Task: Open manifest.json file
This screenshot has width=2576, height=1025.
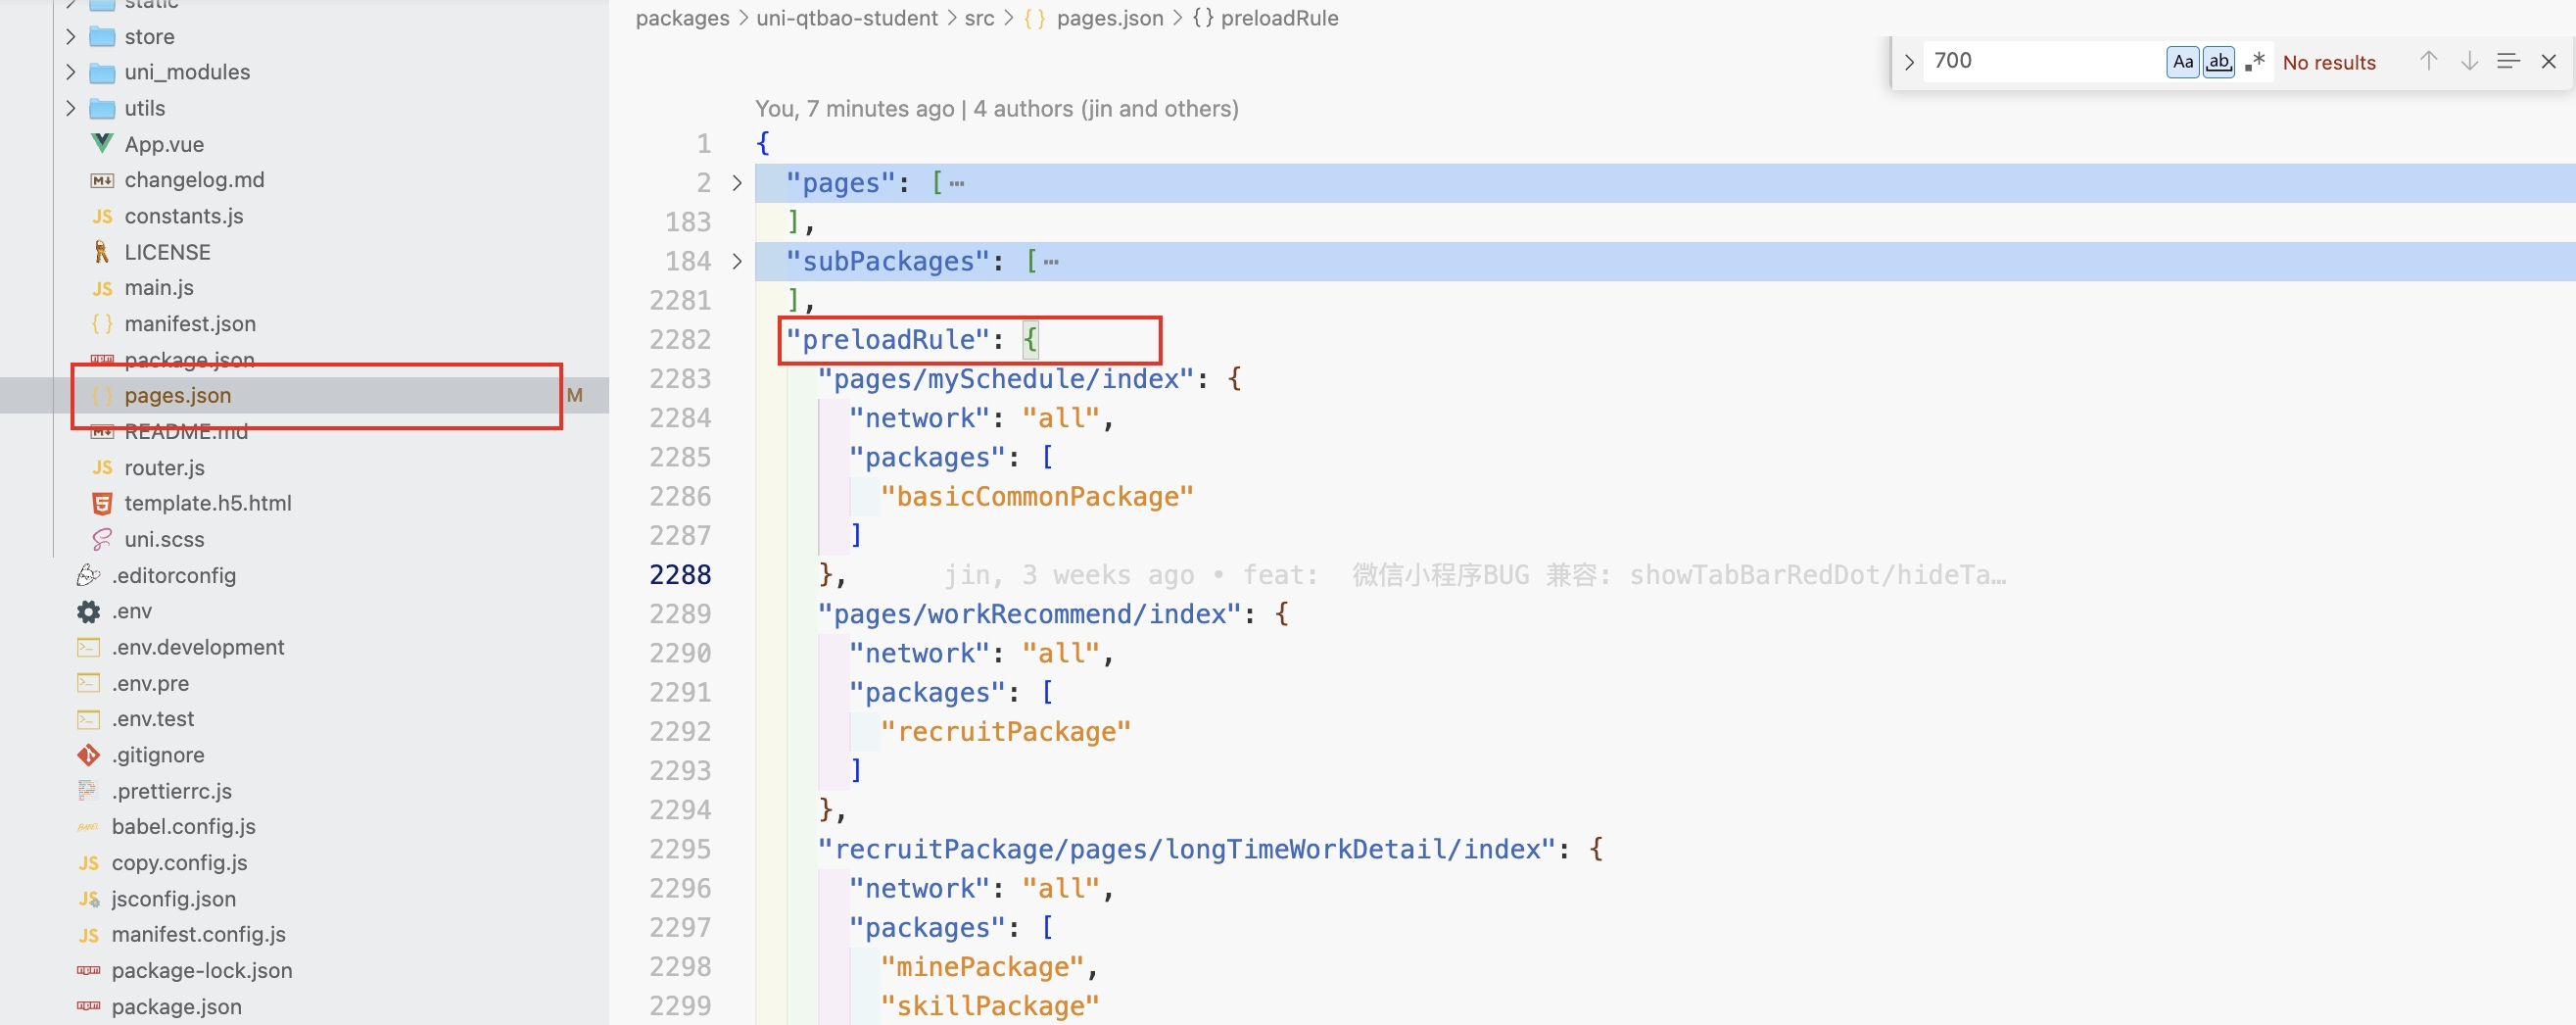Action: point(190,324)
